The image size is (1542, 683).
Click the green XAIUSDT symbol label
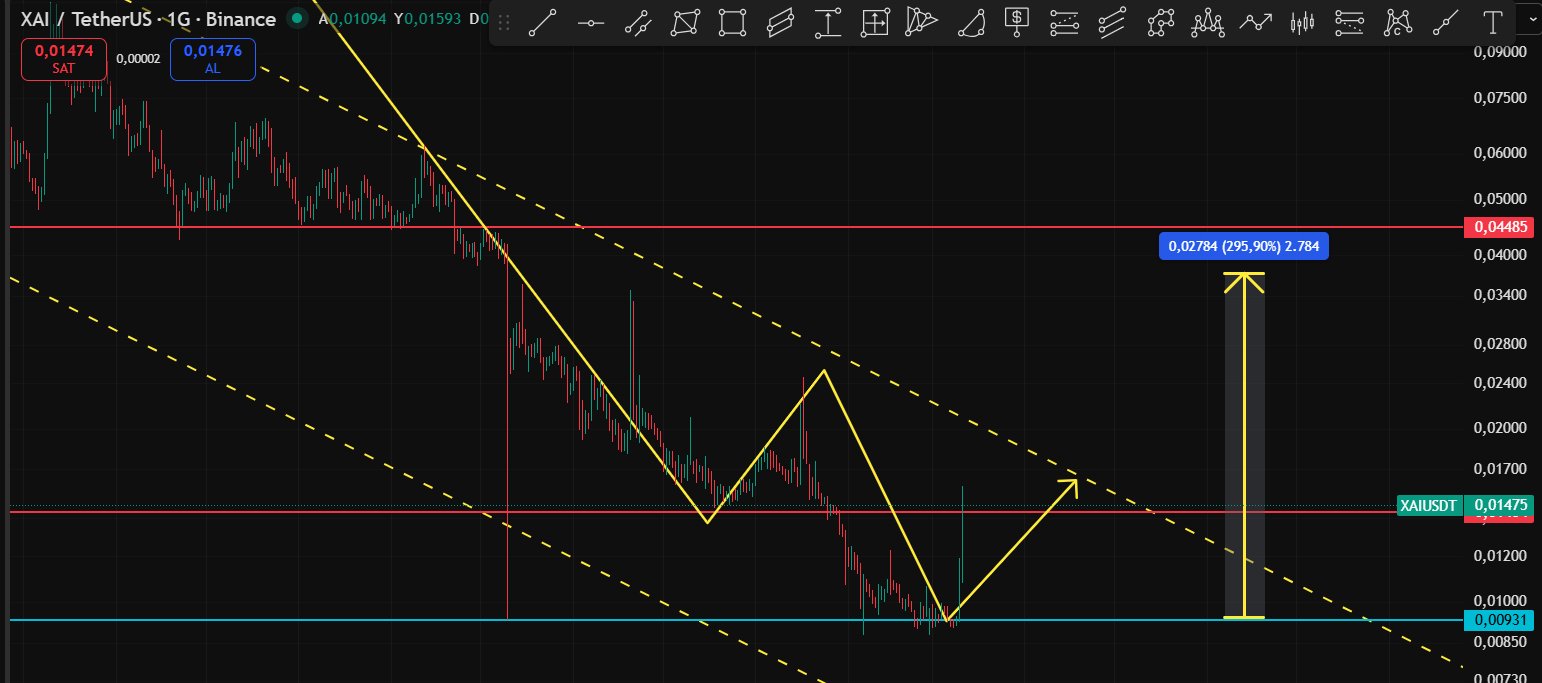point(1428,505)
